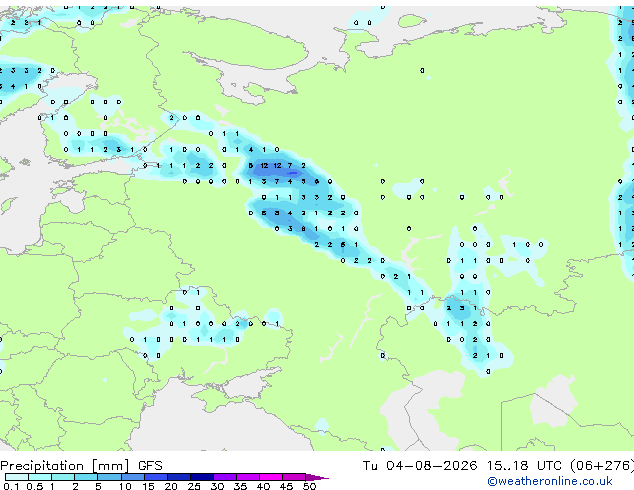The width and height of the screenshot is (634, 490).
Task: Click the 30–35 mm purple legend swatch
Action: click(x=224, y=477)
